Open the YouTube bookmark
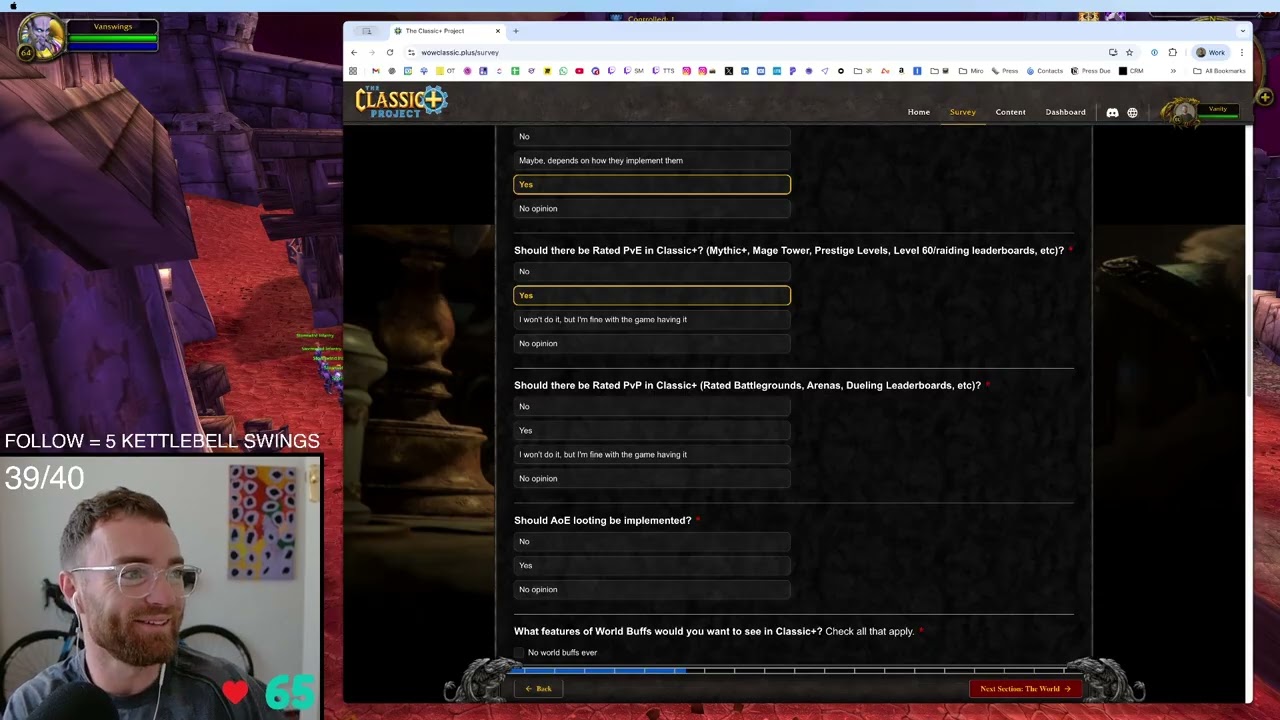Image resolution: width=1280 pixels, height=720 pixels. pyautogui.click(x=579, y=71)
